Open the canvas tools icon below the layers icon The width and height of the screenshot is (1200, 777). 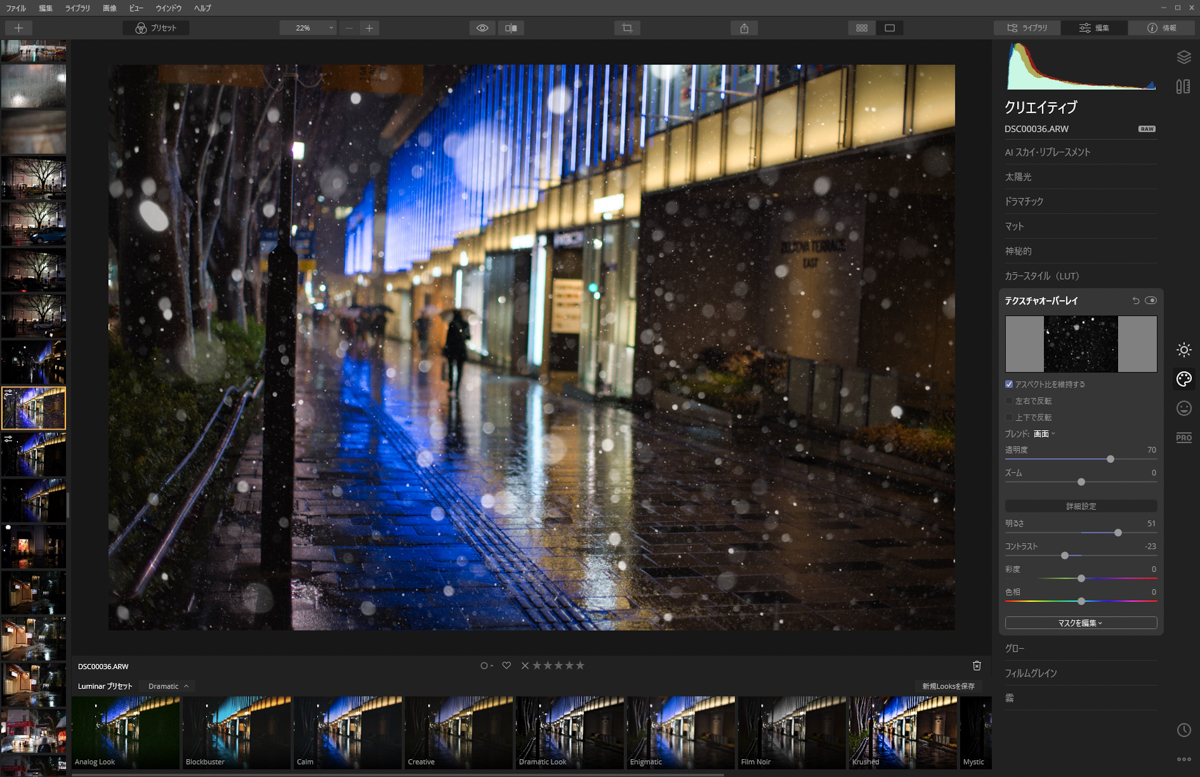[x=1184, y=87]
